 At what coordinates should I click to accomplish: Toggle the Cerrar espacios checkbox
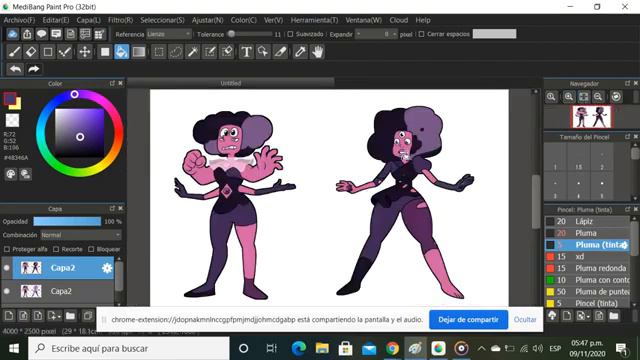[x=422, y=34]
